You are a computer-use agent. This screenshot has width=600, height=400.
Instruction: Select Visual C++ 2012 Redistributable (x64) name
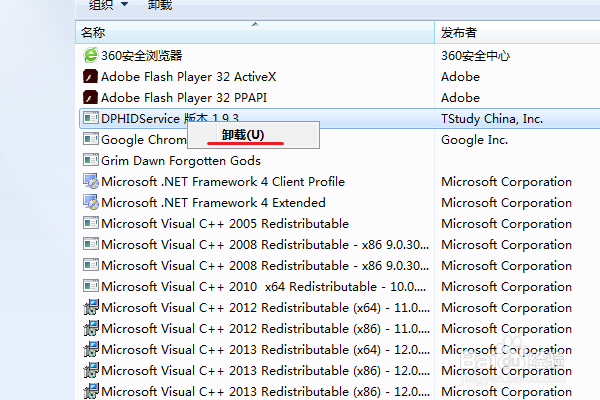point(266,308)
